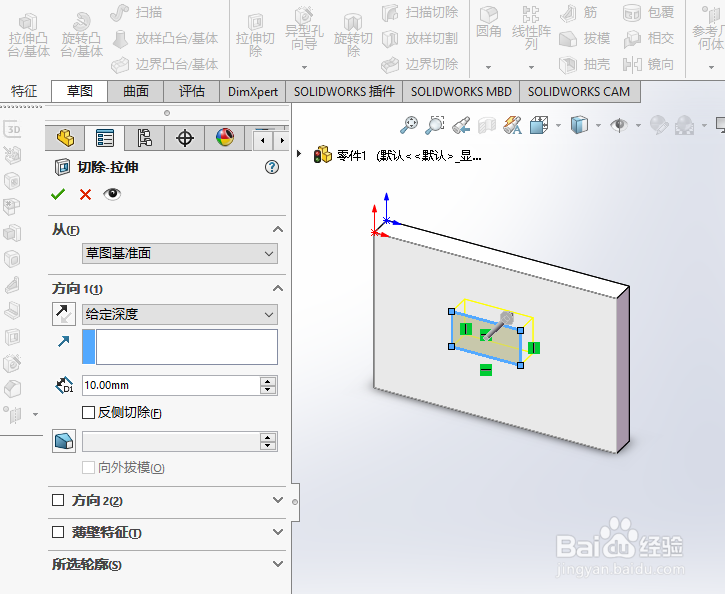
Task: Expand the 薄壁特征 section chevron
Action: point(277,532)
